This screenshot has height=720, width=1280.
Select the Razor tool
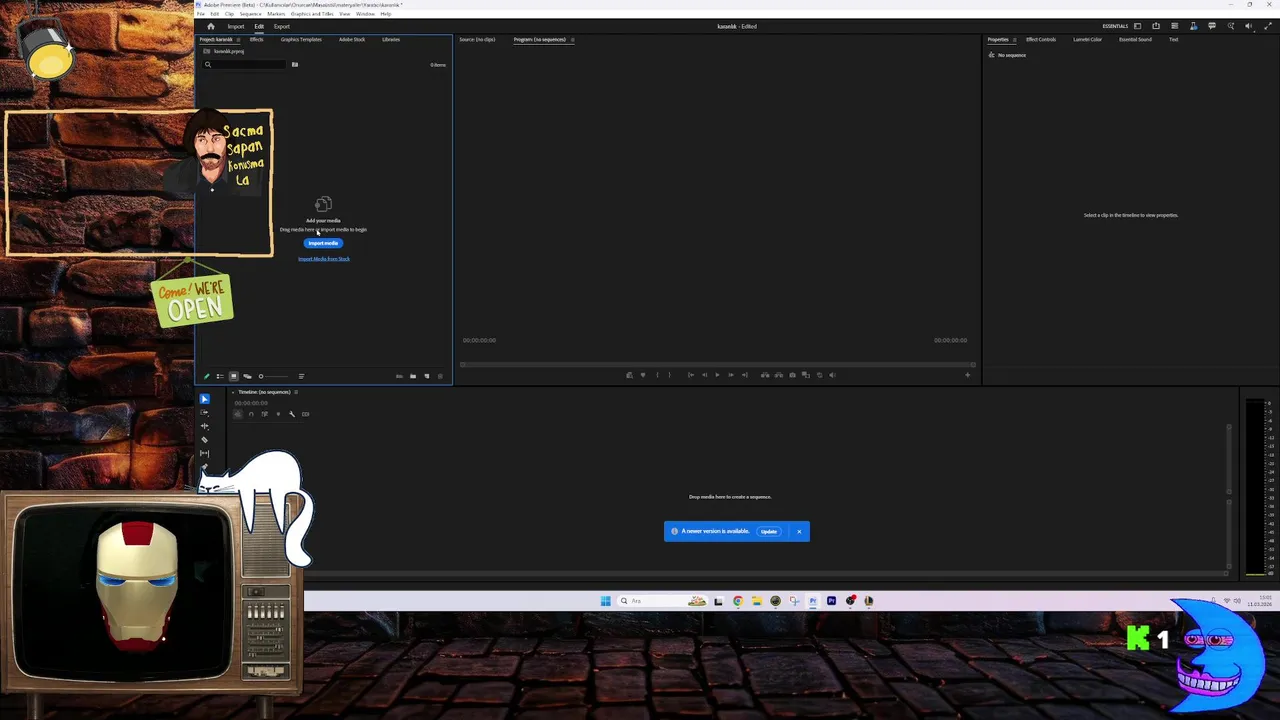(x=204, y=439)
